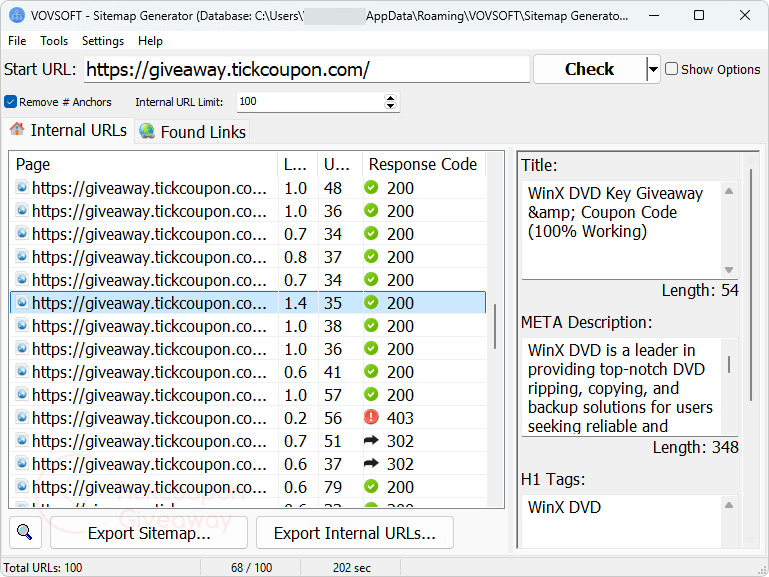769x577 pixels.
Task: Click green check icon in highlighted 1.4 row
Action: point(371,302)
